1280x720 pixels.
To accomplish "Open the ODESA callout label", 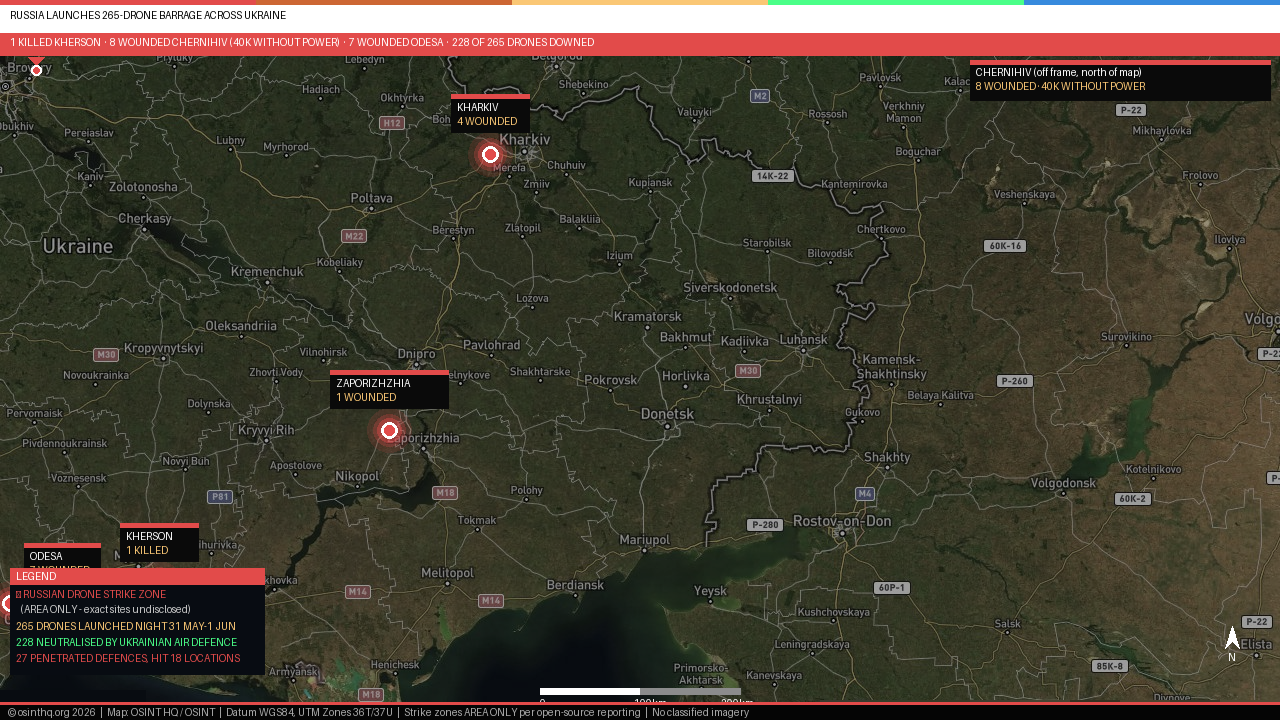I will point(62,556).
